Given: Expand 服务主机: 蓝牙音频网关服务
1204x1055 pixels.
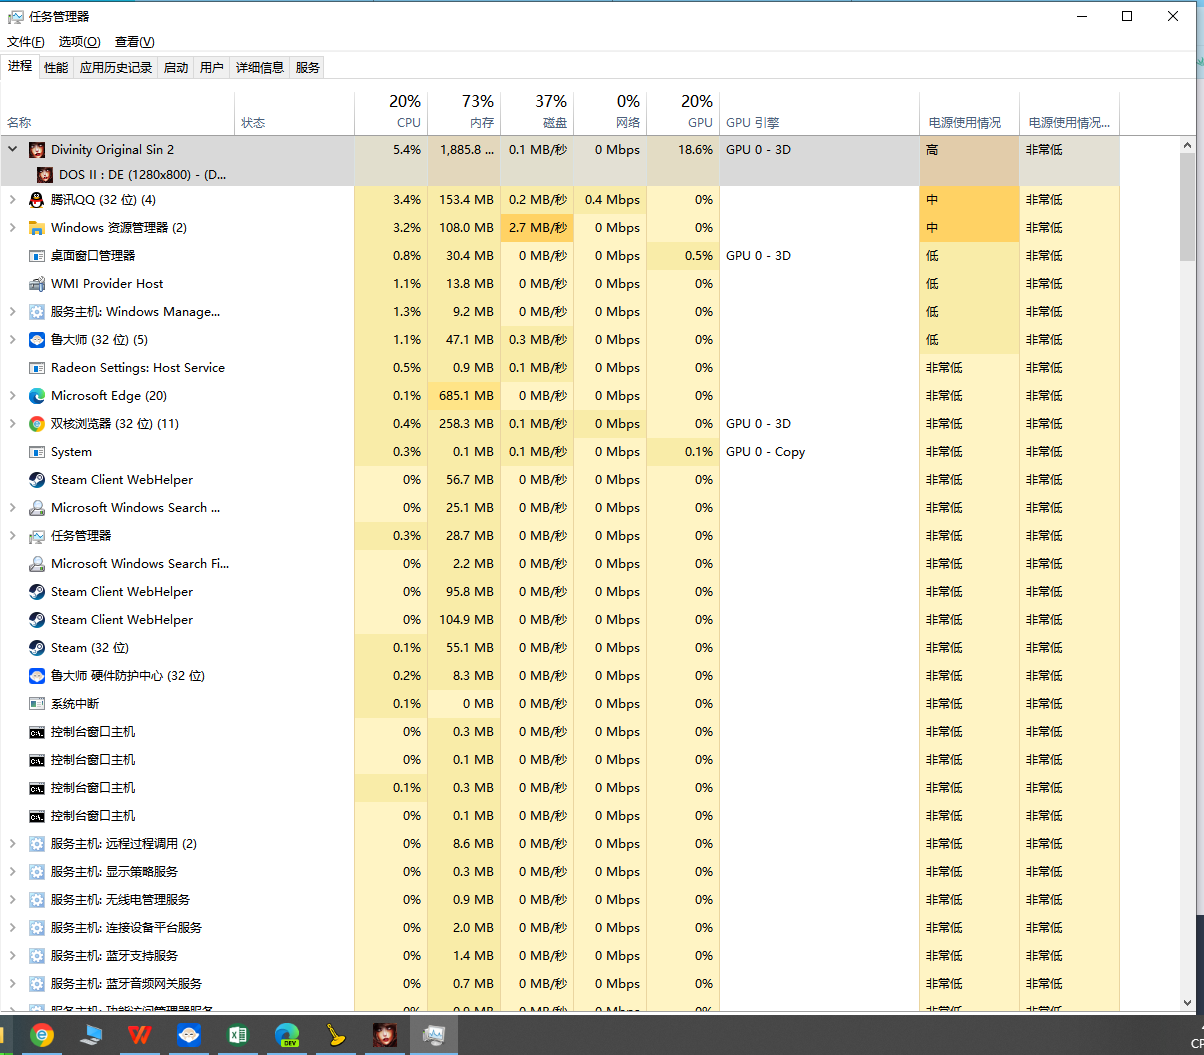Looking at the screenshot, I should tap(13, 984).
